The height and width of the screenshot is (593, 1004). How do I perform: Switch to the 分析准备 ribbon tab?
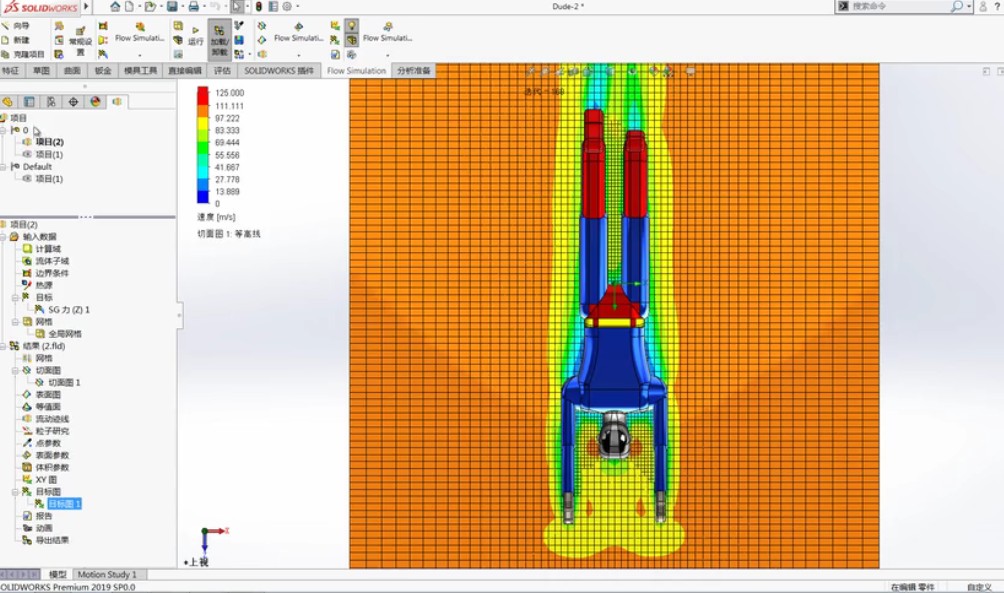(x=414, y=70)
